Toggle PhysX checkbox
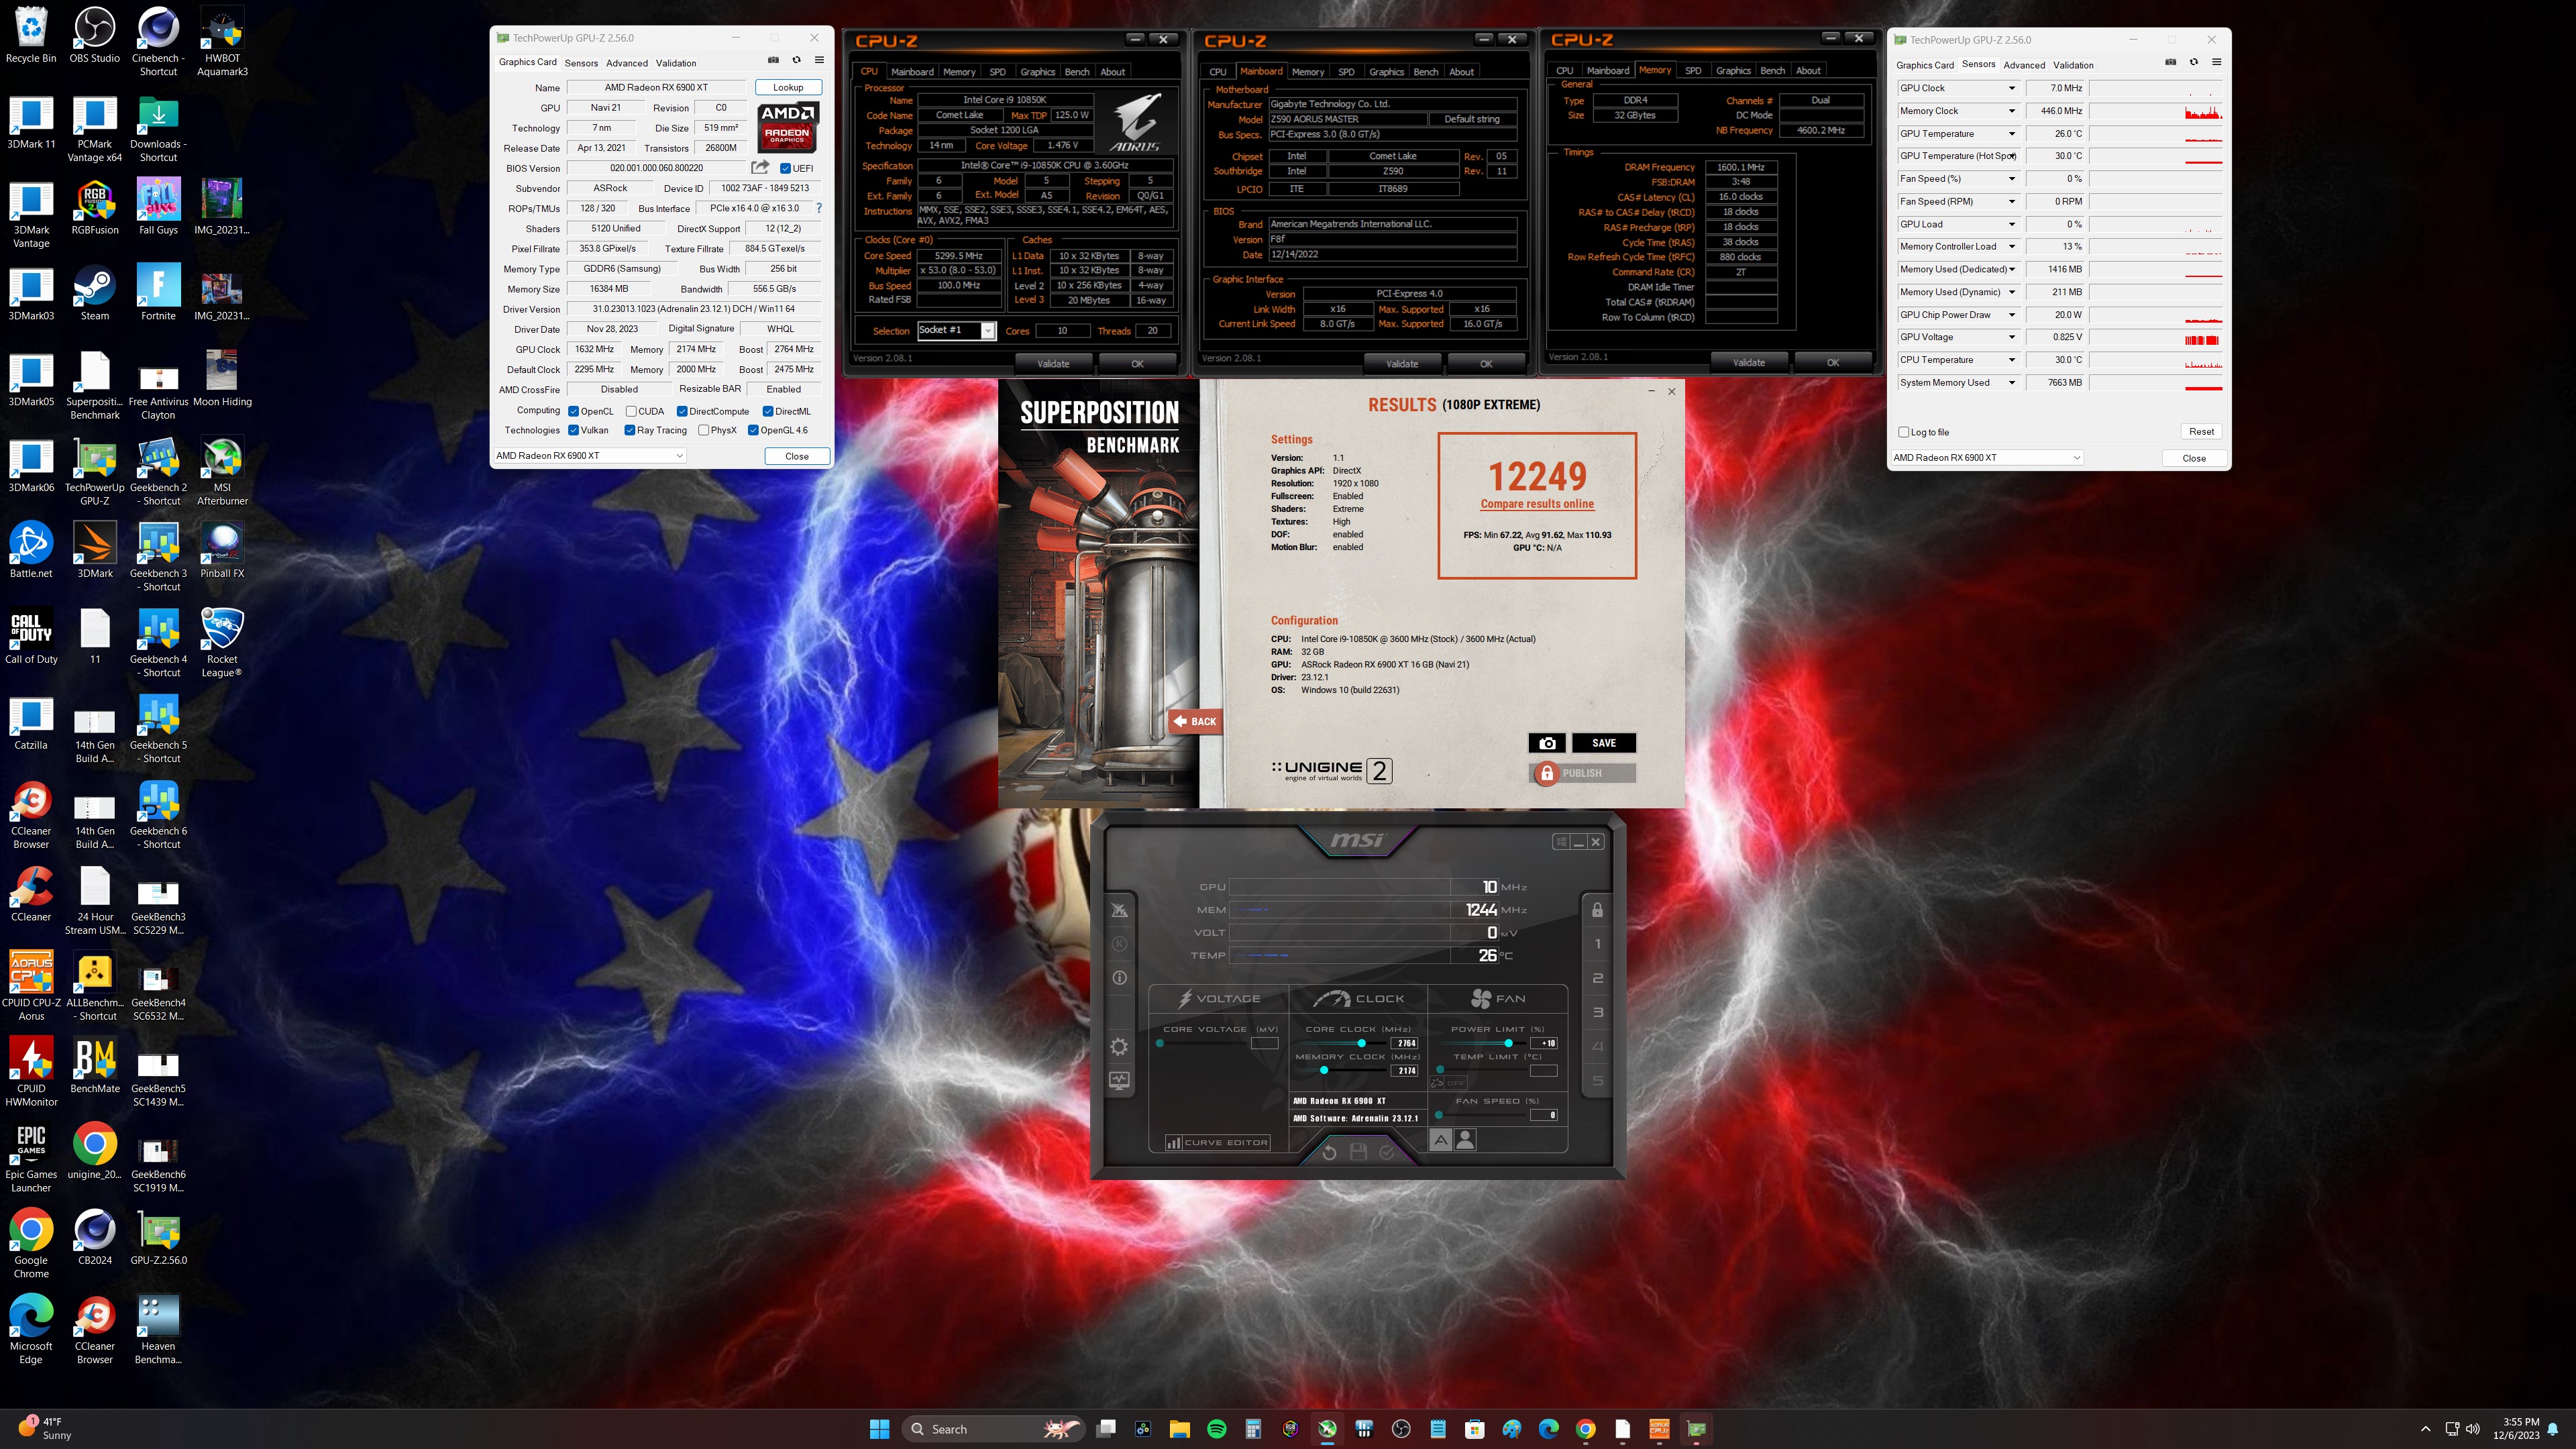 tap(704, 430)
